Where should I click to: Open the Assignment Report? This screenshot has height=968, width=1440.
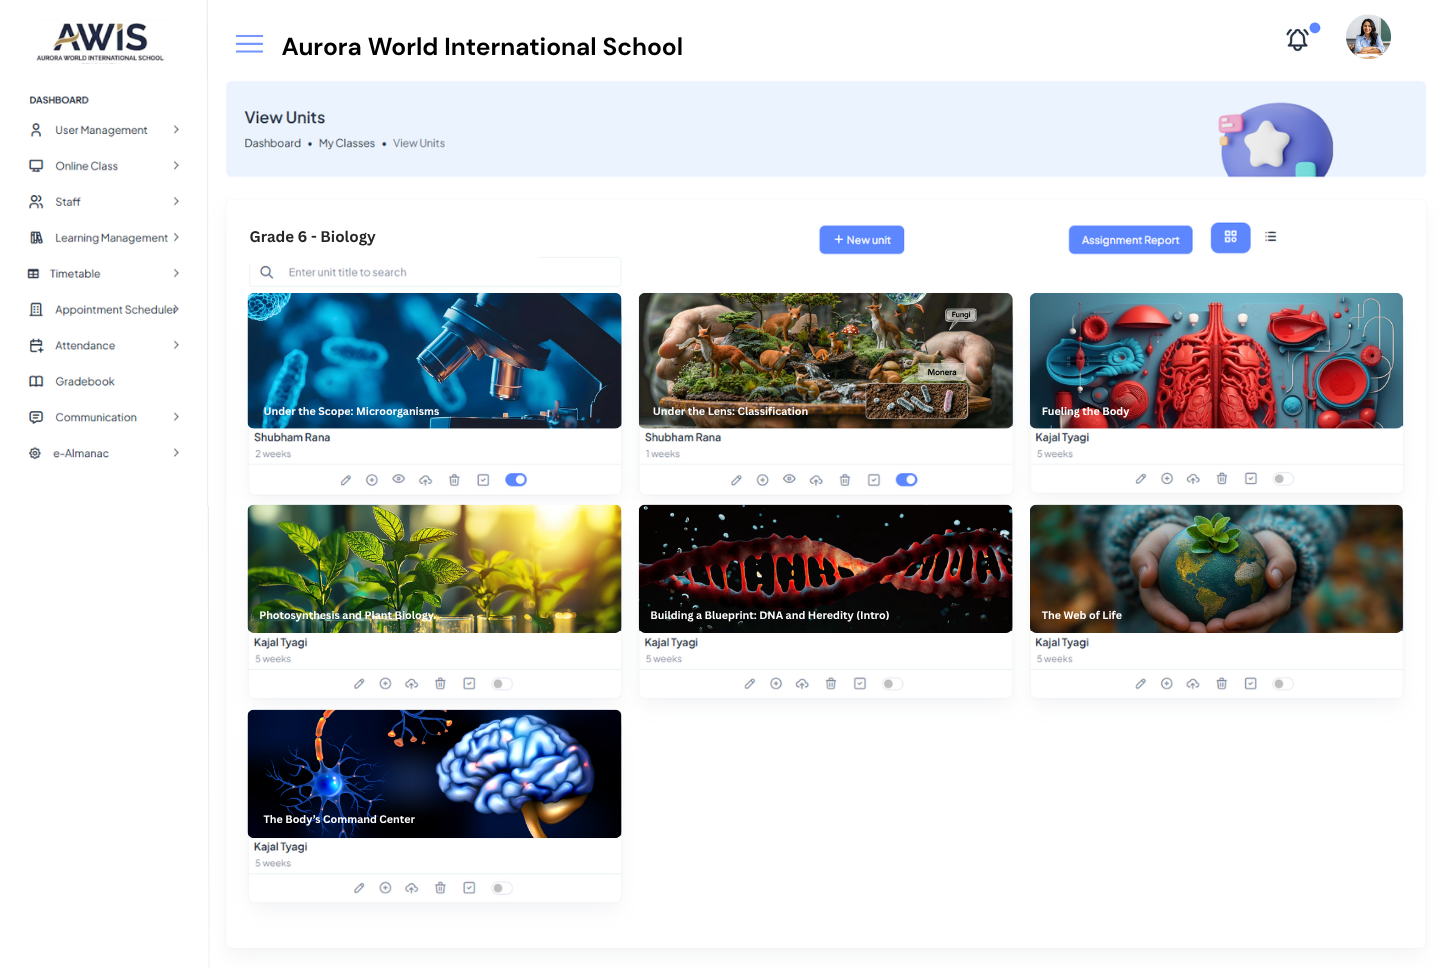pos(1130,240)
